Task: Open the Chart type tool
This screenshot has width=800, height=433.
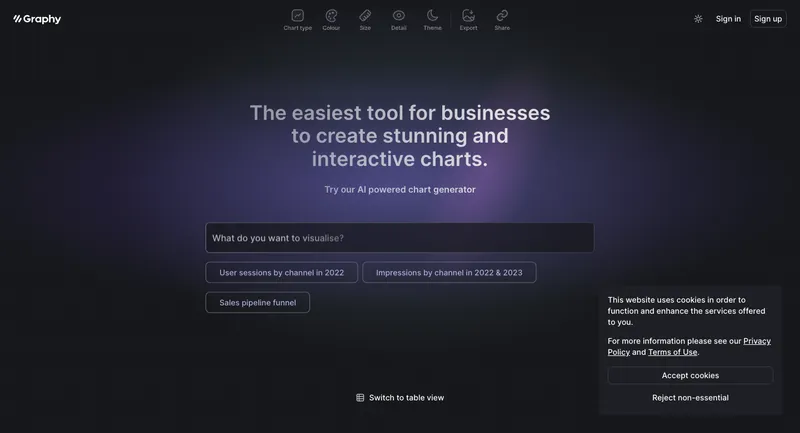Action: pyautogui.click(x=297, y=16)
